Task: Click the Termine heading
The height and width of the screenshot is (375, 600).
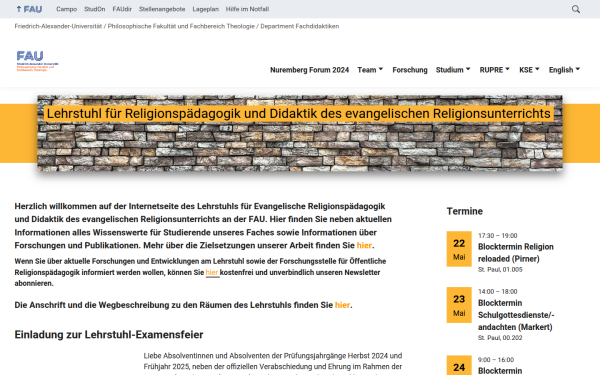Action: (x=465, y=211)
